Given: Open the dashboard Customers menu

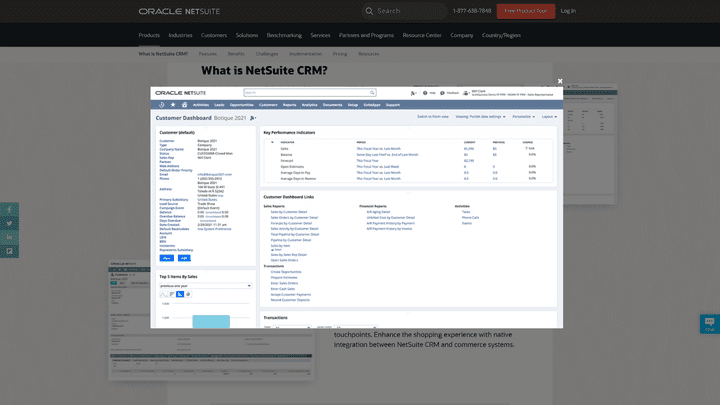Looking at the screenshot, I should pos(268,105).
